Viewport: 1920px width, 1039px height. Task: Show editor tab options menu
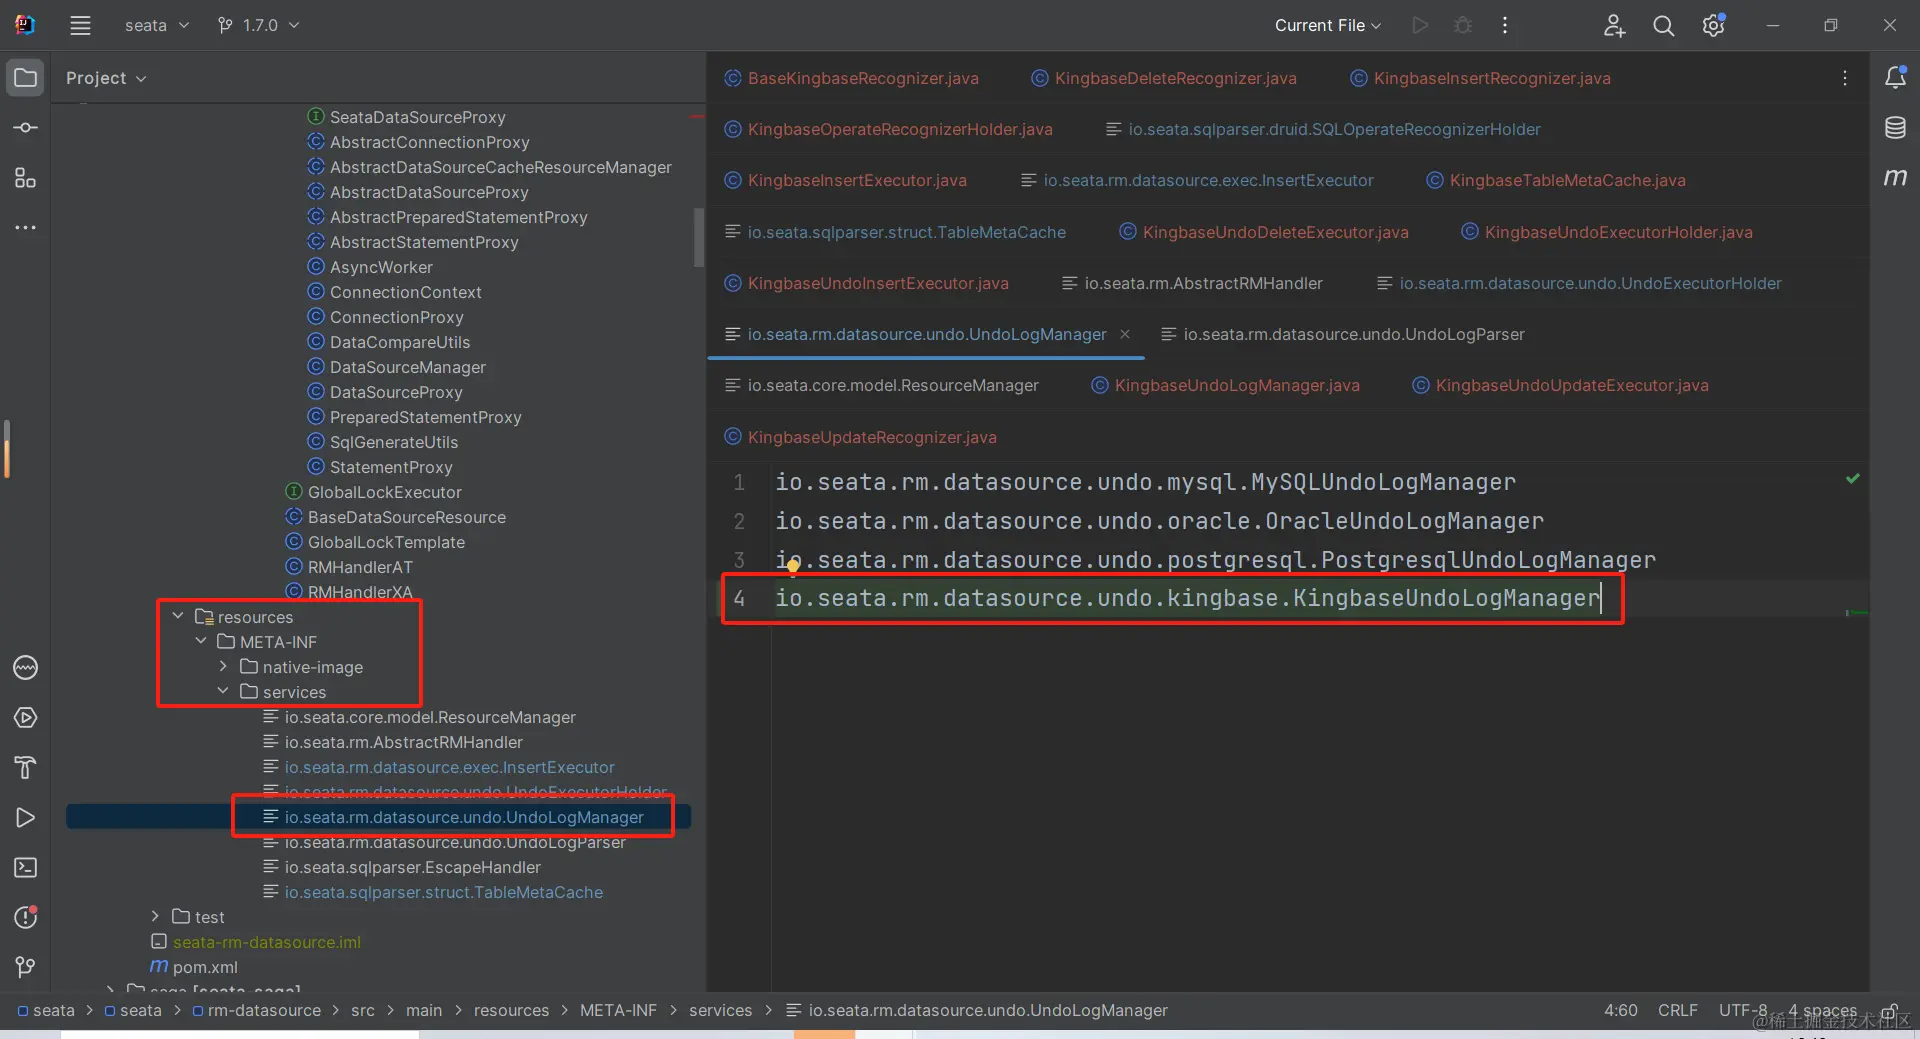point(1845,78)
